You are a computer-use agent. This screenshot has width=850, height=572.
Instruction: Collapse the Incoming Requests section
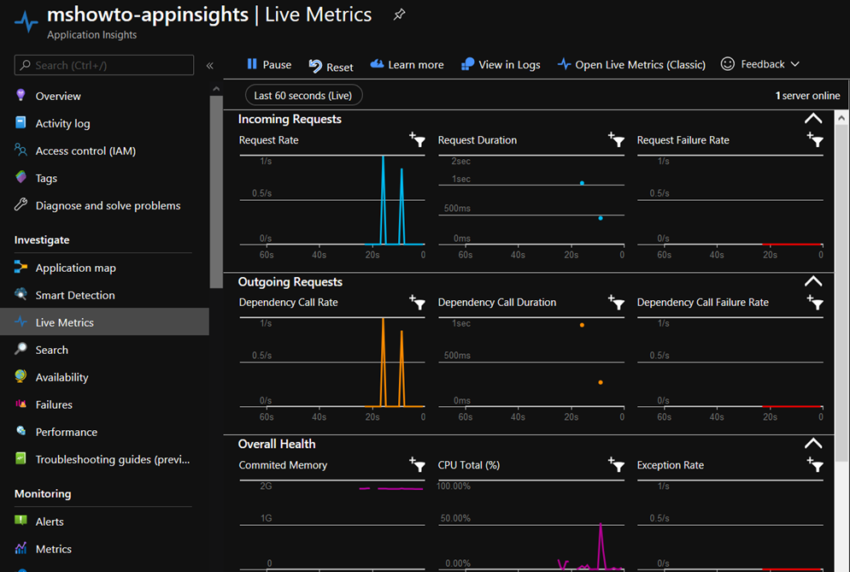pyautogui.click(x=813, y=119)
